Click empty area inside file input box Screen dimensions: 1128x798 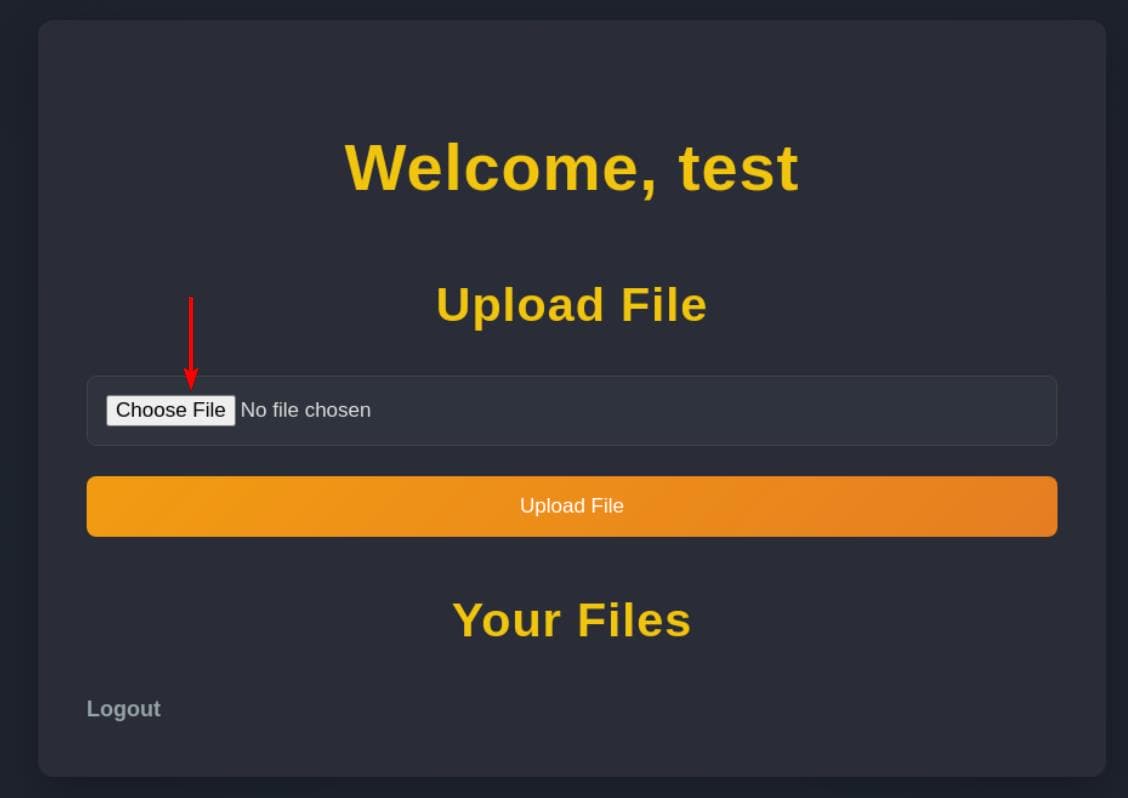[712, 410]
